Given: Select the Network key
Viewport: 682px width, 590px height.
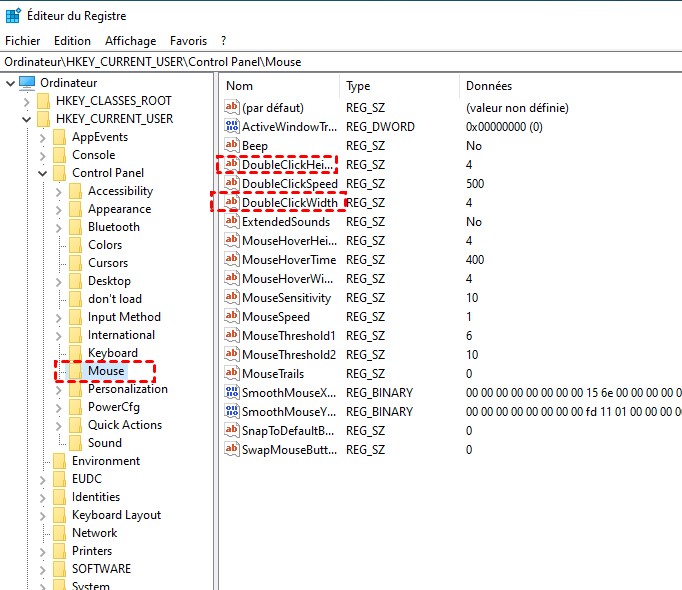Looking at the screenshot, I should tap(94, 533).
